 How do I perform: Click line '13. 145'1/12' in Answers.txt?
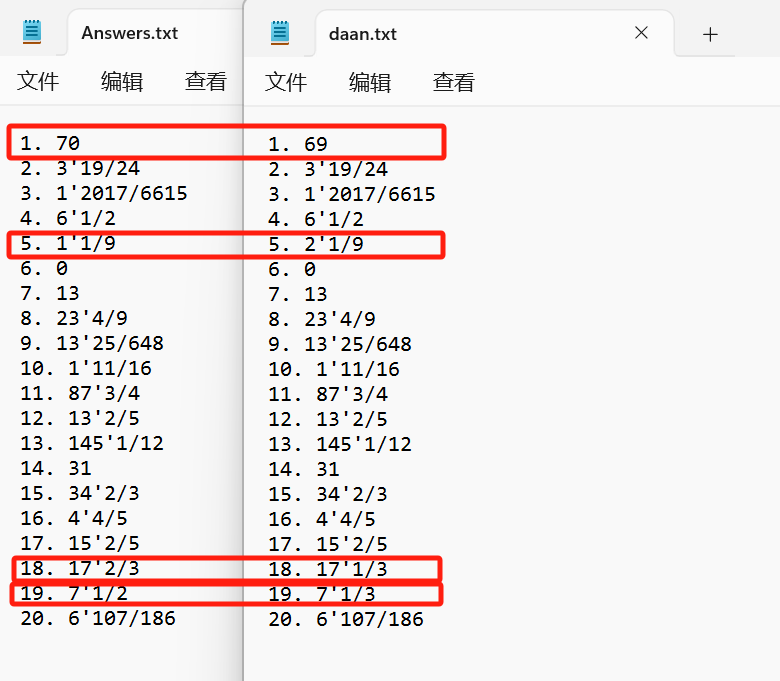tap(92, 443)
